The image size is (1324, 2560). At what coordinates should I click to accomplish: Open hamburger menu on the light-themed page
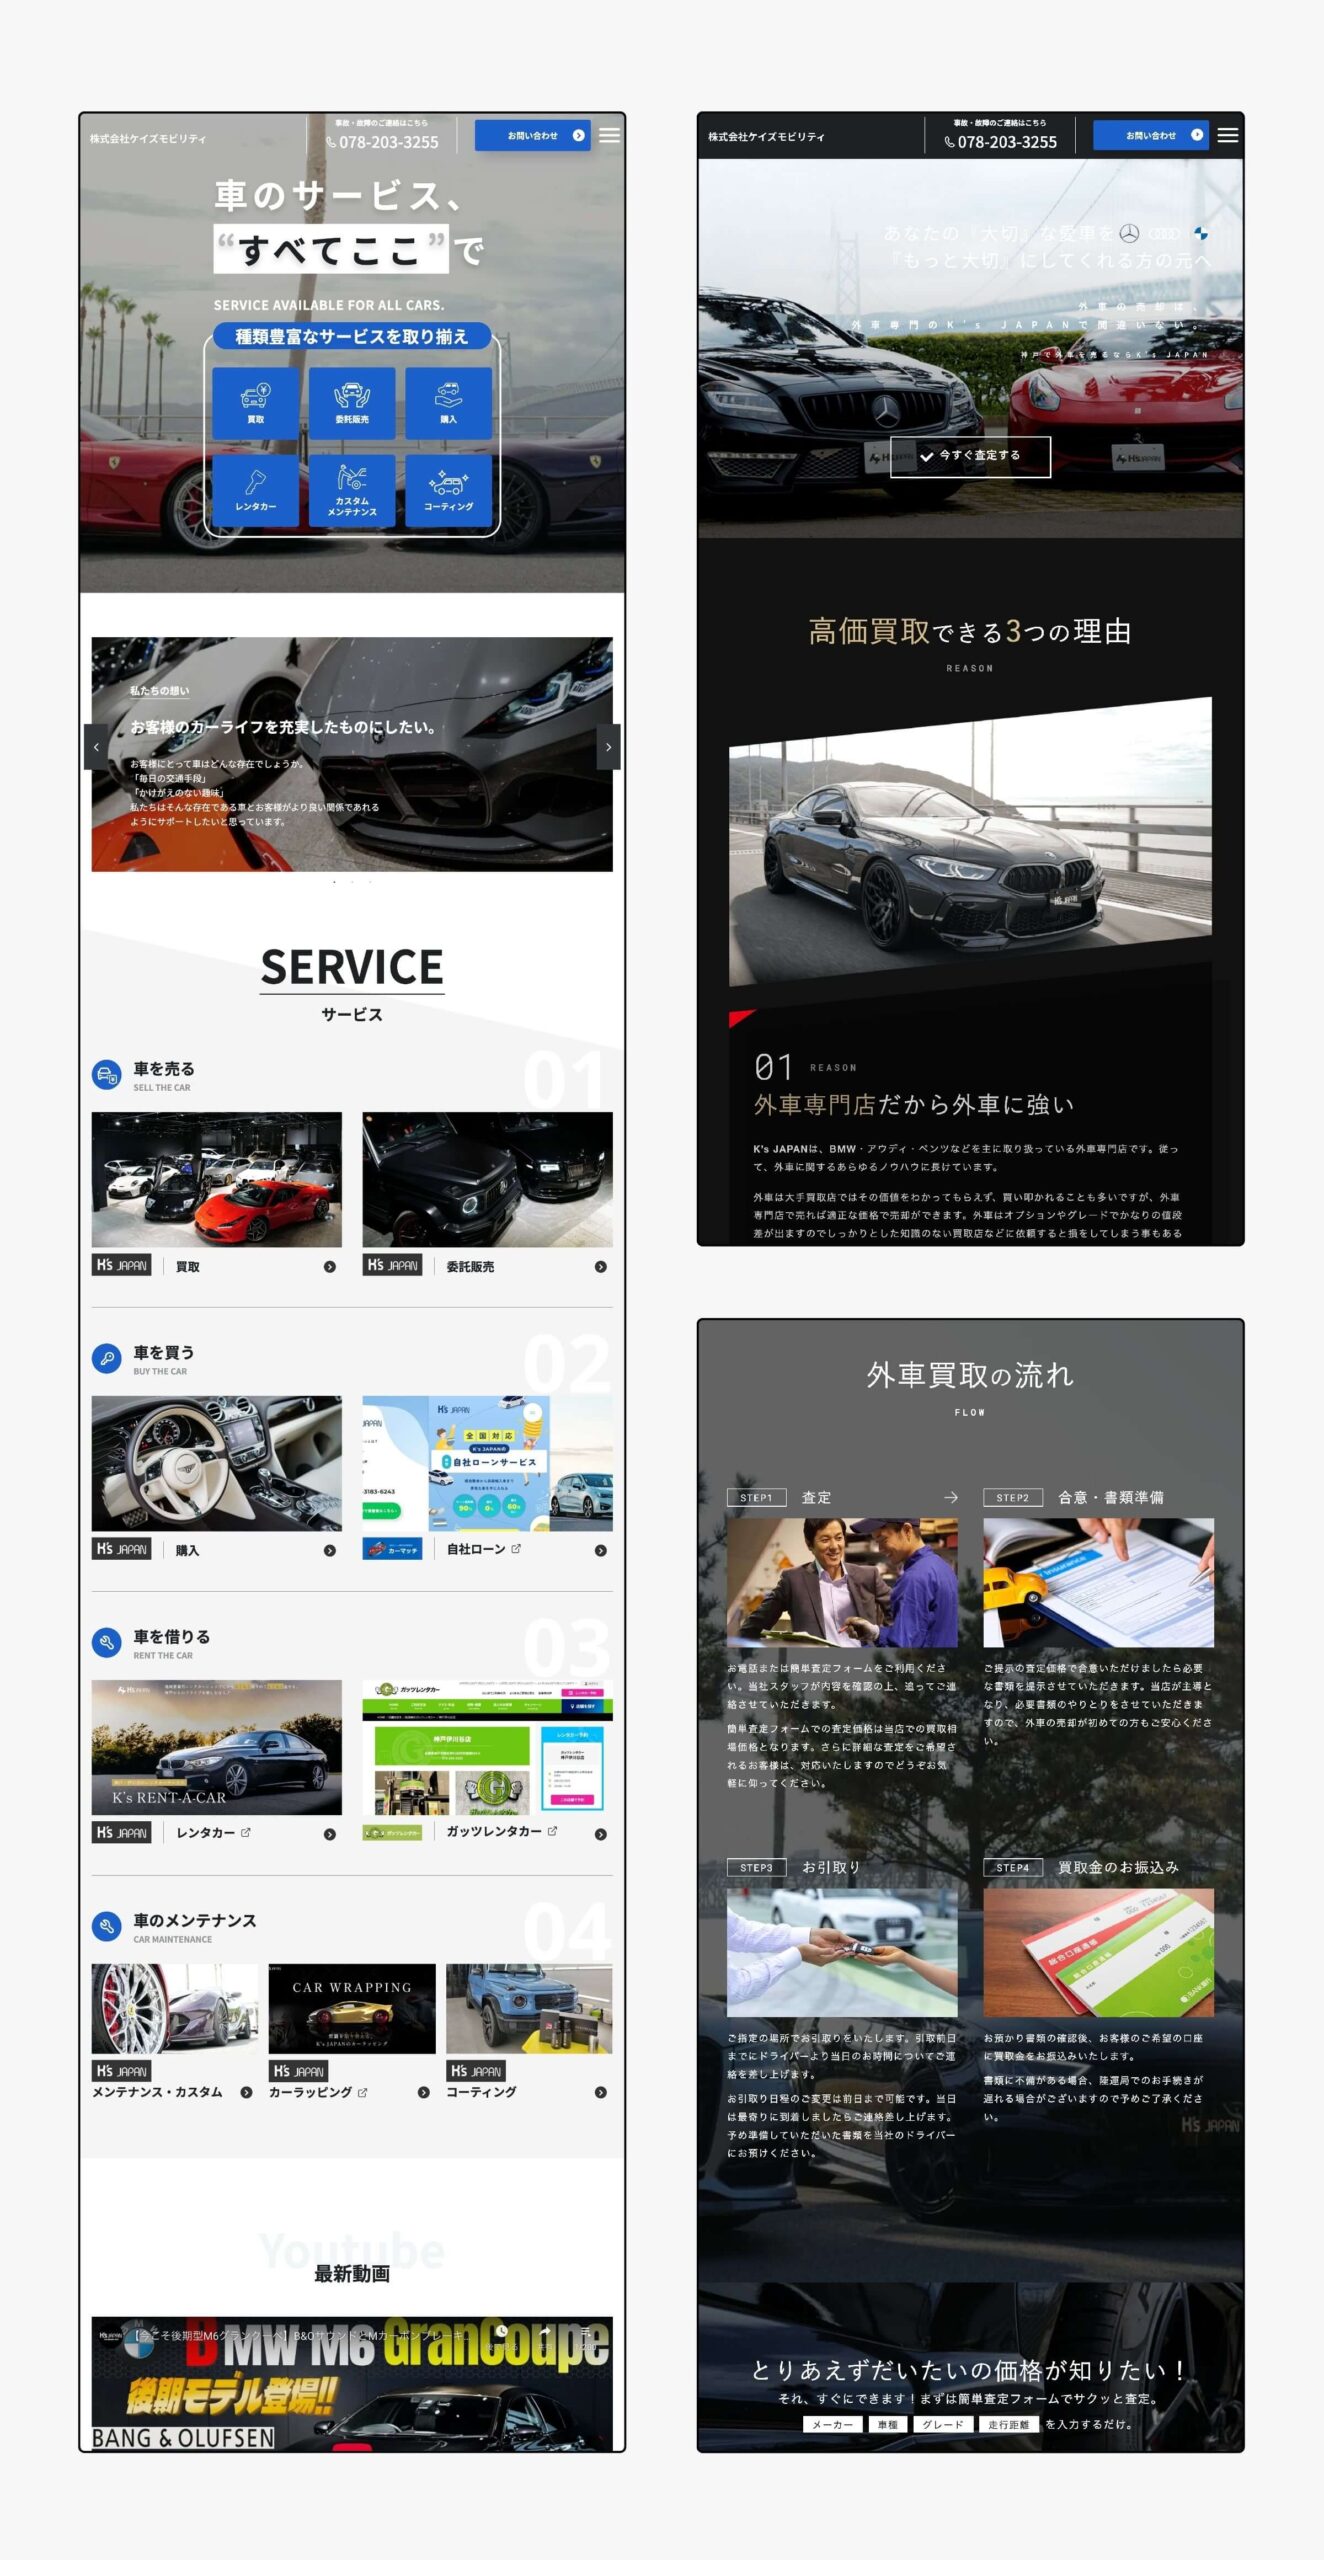609,136
